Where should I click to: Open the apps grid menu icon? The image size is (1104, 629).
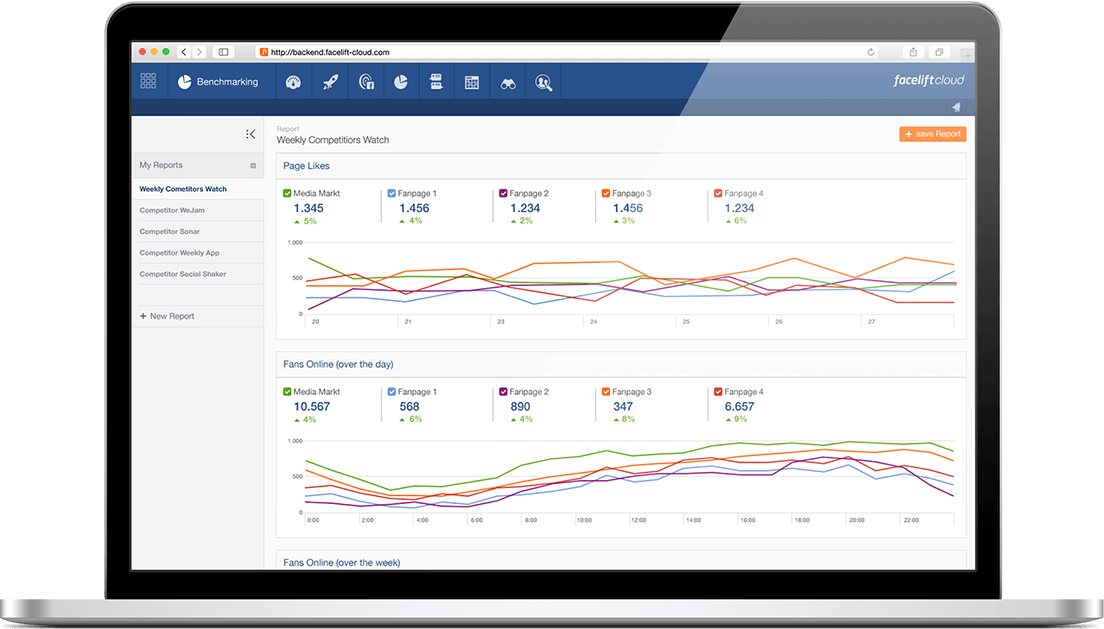(148, 81)
